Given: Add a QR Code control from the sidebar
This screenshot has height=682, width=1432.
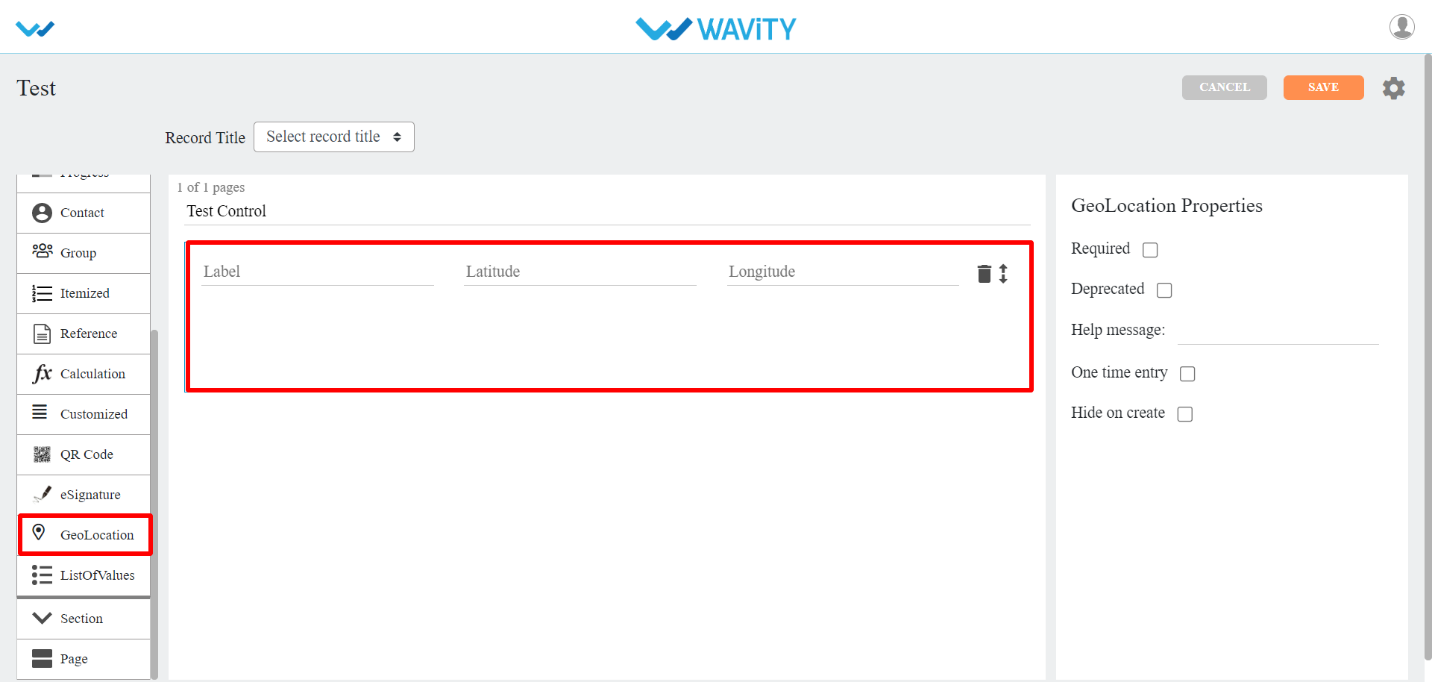Looking at the screenshot, I should click(x=83, y=454).
